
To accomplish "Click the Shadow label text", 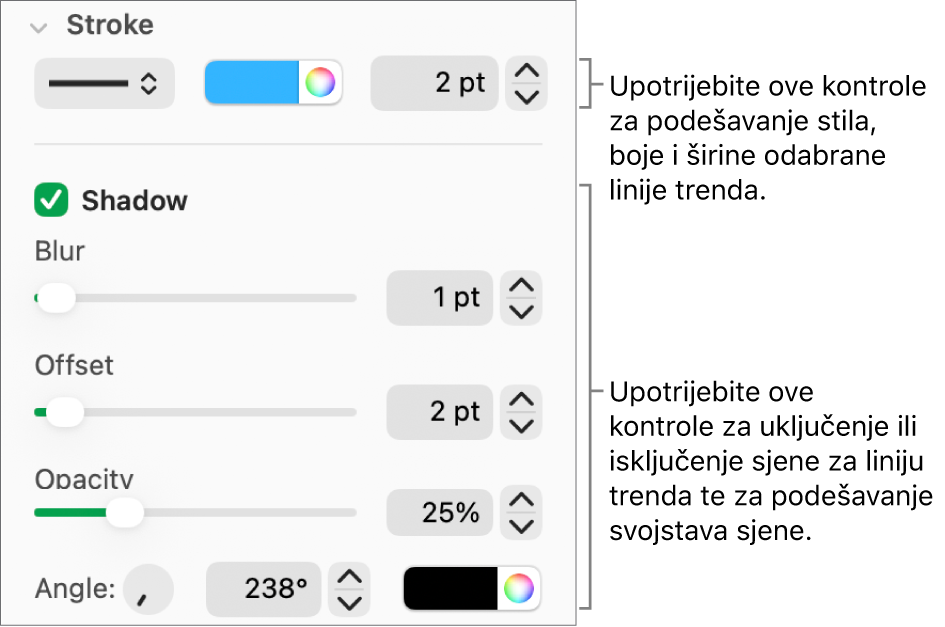I will [135, 200].
